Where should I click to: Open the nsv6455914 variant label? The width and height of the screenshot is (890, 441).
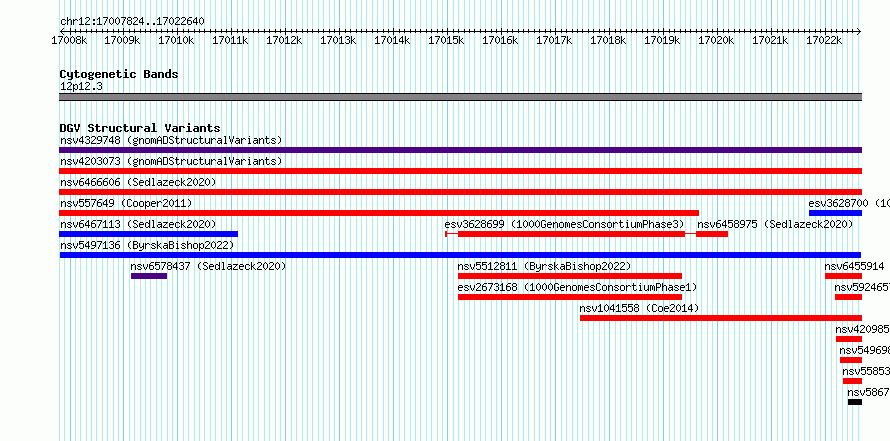[x=855, y=266]
